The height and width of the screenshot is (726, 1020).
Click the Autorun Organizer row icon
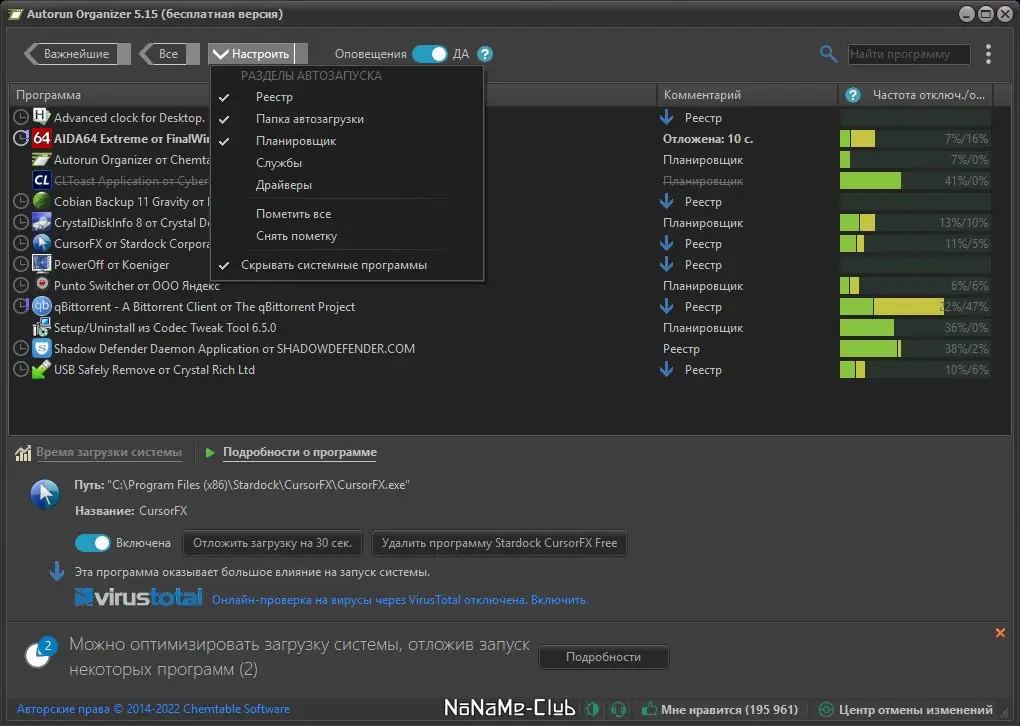click(42, 159)
